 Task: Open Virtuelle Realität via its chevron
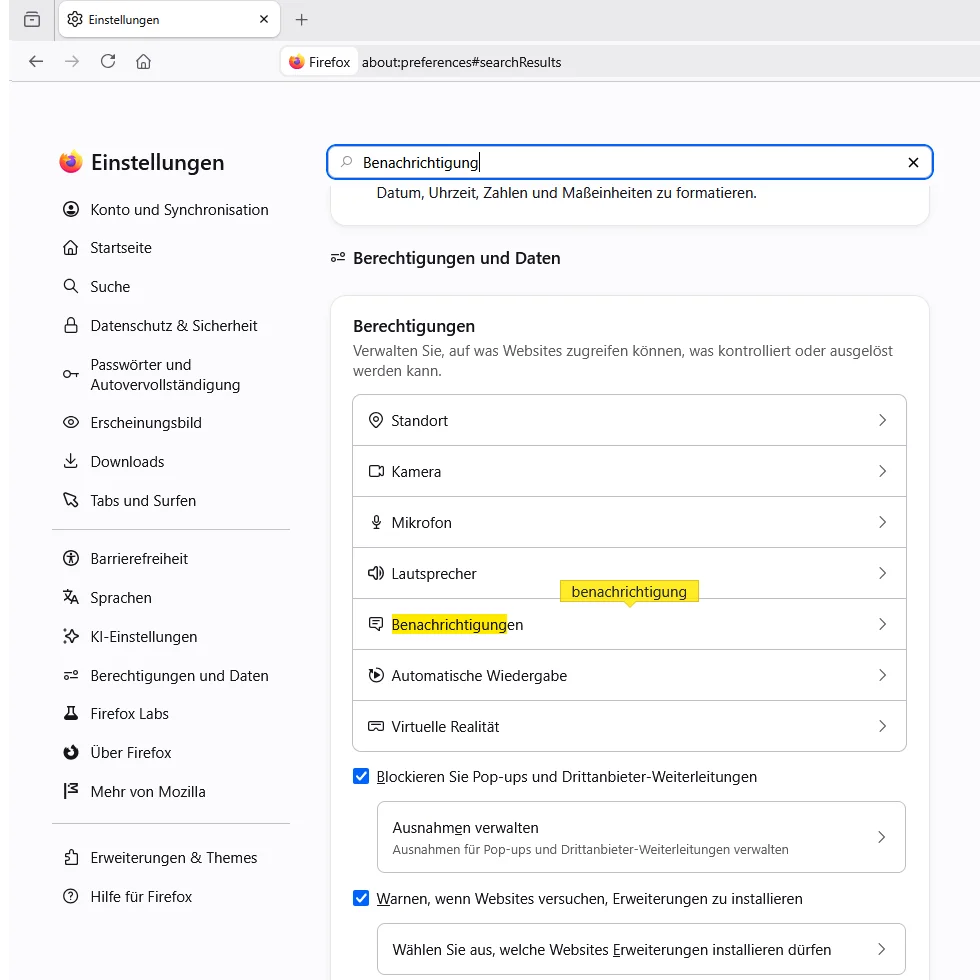pyautogui.click(x=882, y=726)
